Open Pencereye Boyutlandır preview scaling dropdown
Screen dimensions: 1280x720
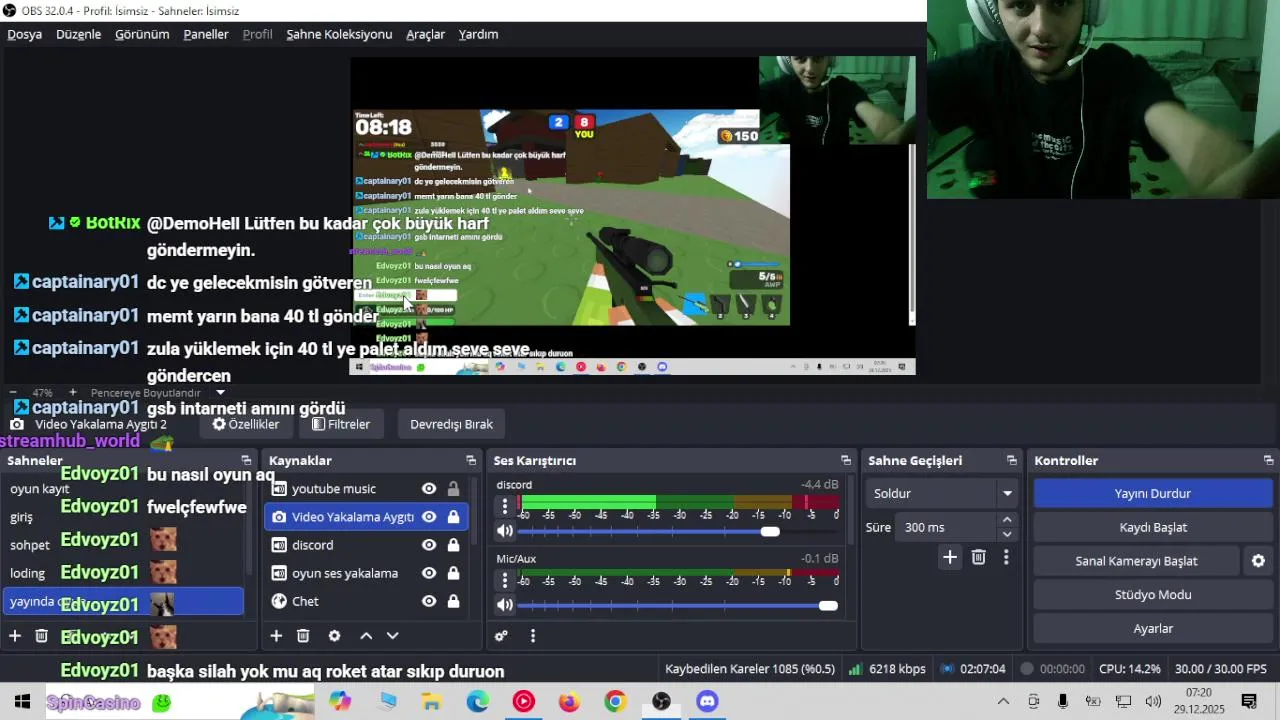[x=157, y=393]
